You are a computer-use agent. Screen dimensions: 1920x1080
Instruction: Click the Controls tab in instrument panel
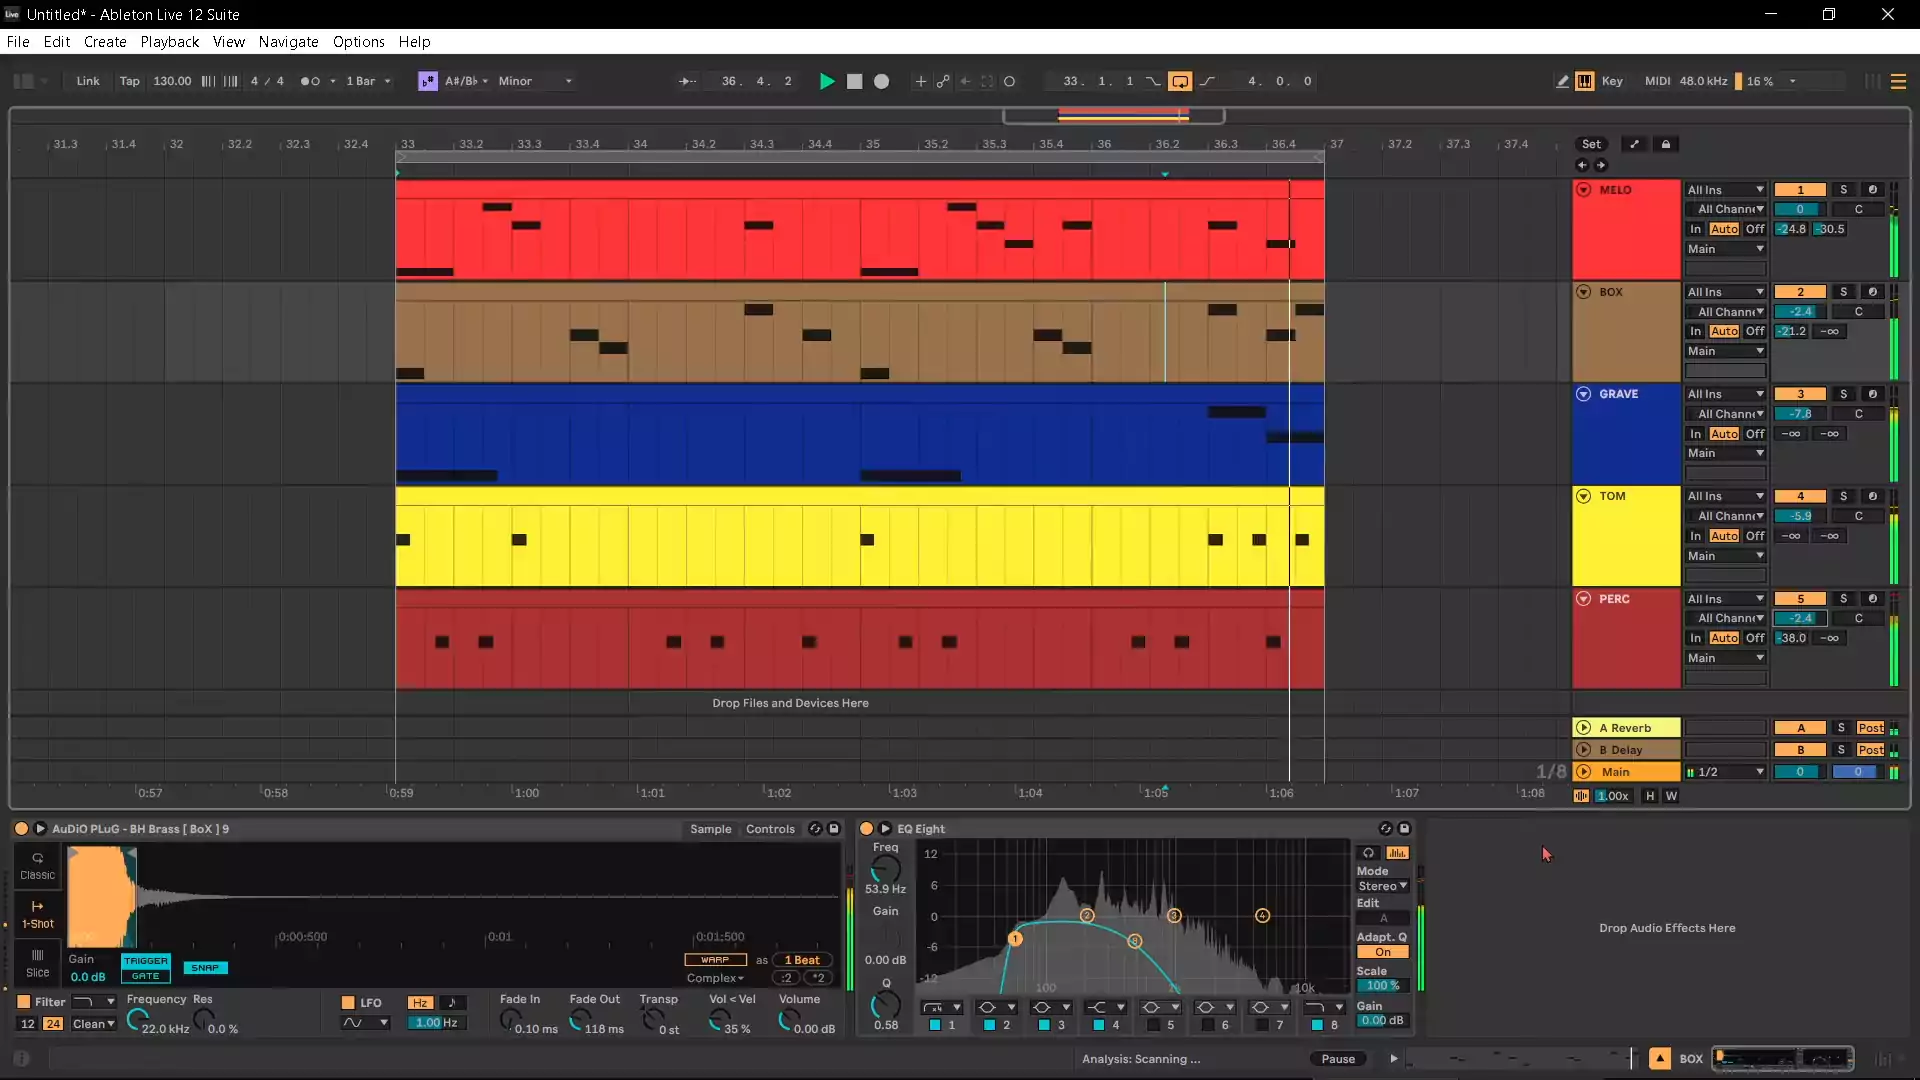click(x=770, y=828)
